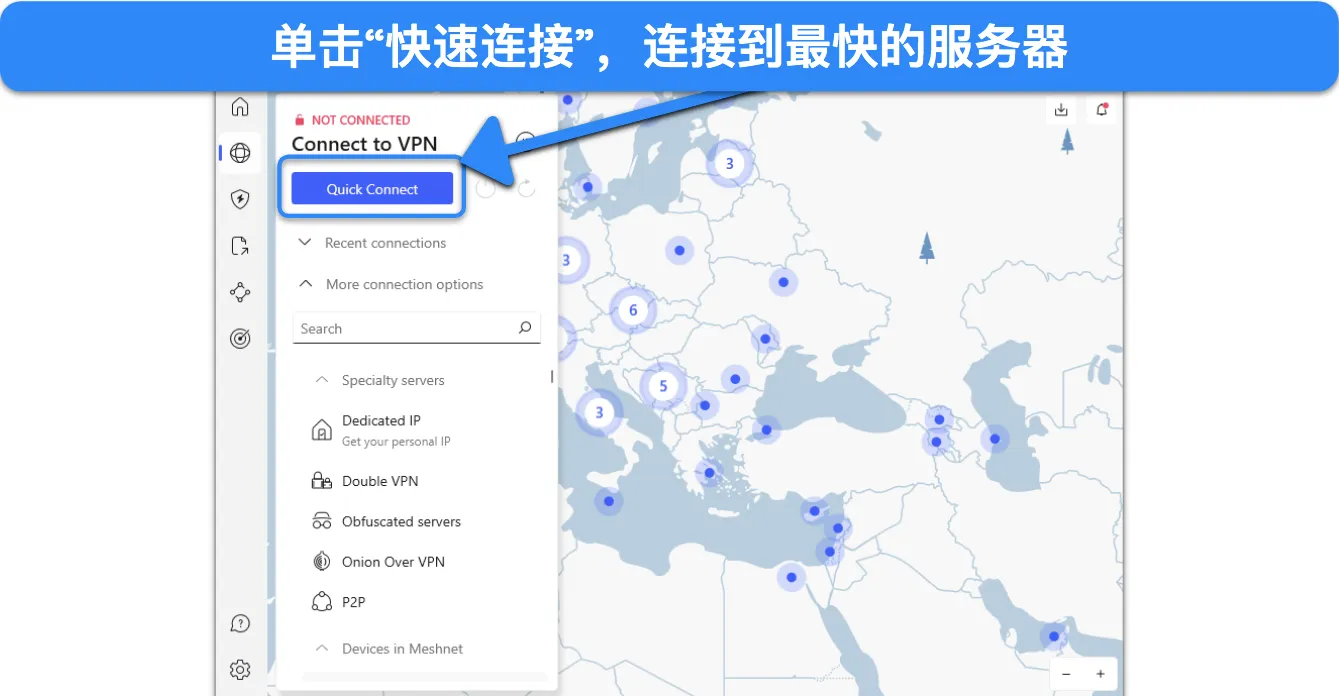
Task: Click the "NOT CONNECTED" status text
Action: pos(361,120)
